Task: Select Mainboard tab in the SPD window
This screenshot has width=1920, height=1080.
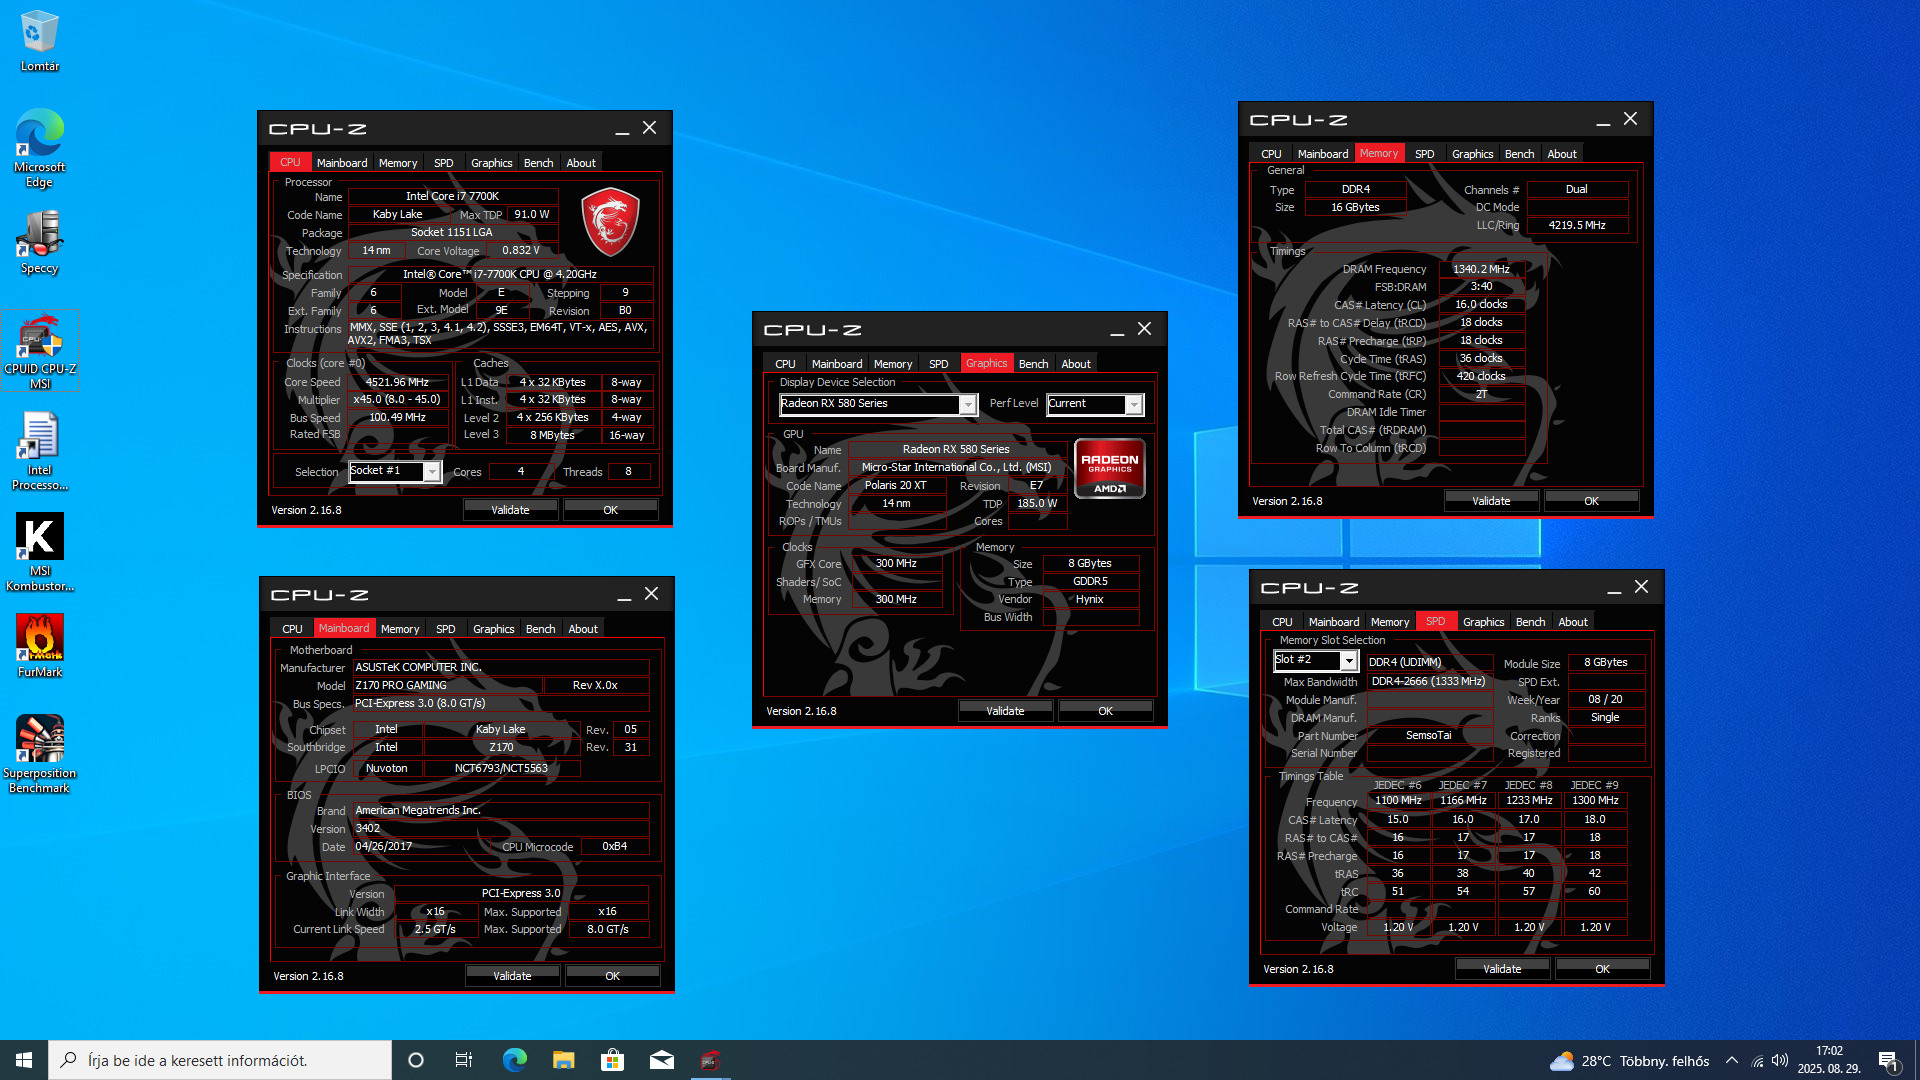Action: point(1333,622)
